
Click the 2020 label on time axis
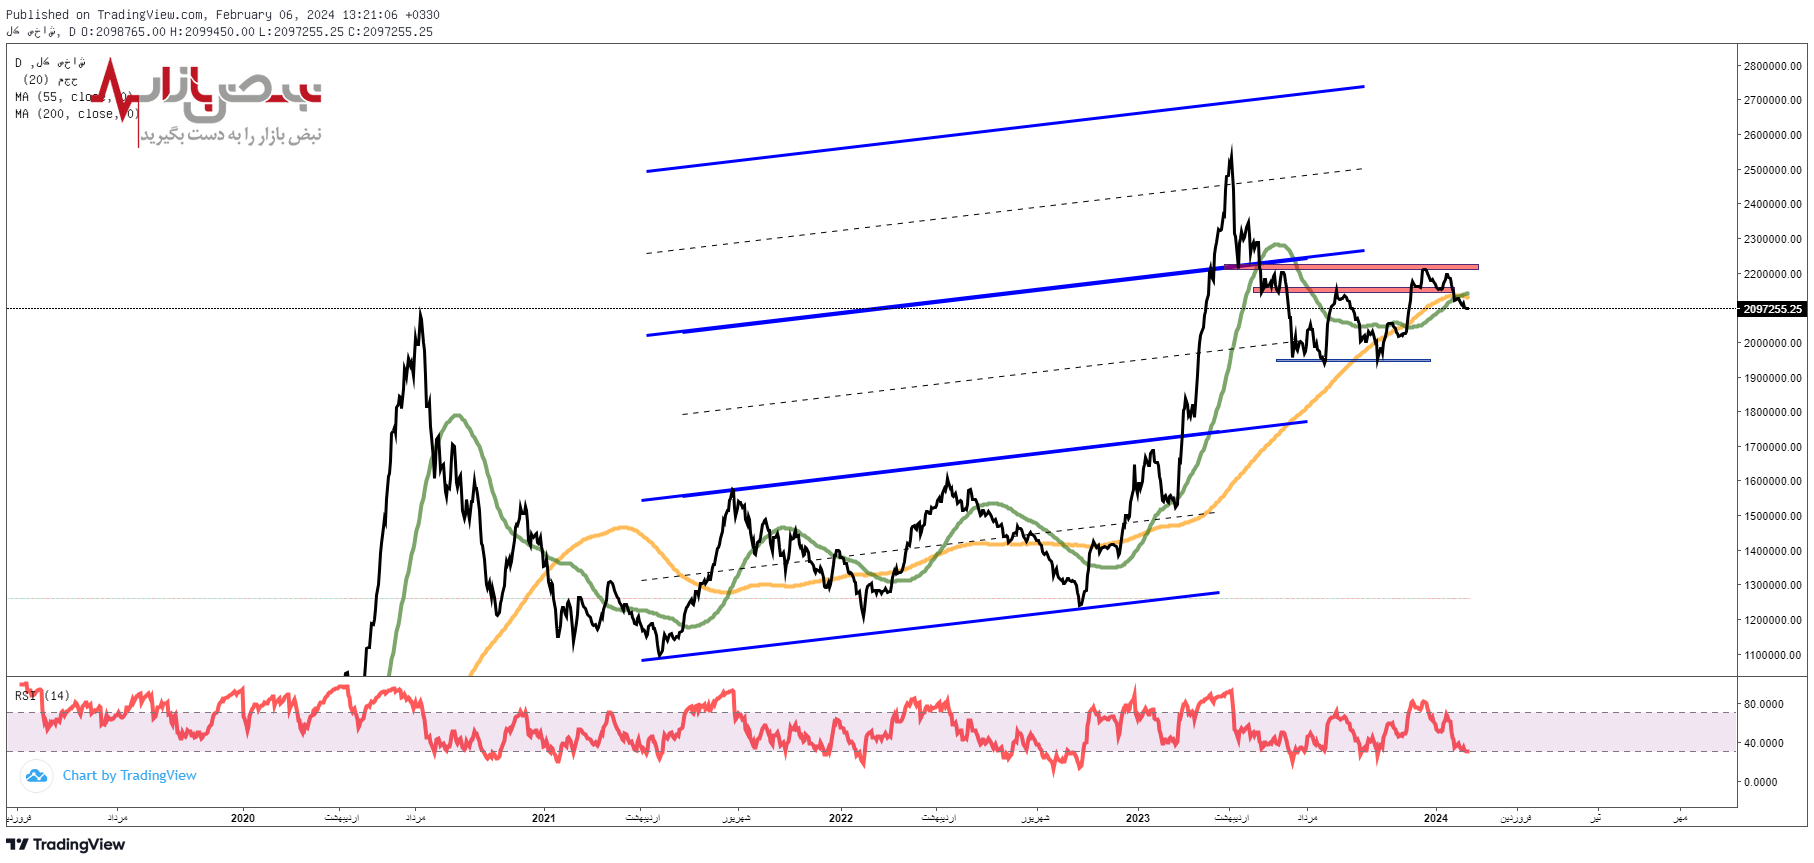(243, 818)
